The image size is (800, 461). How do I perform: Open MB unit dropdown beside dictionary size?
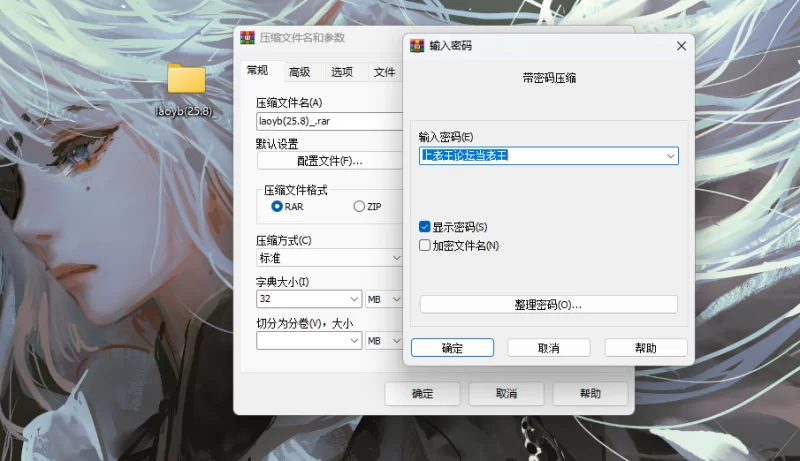tap(384, 299)
